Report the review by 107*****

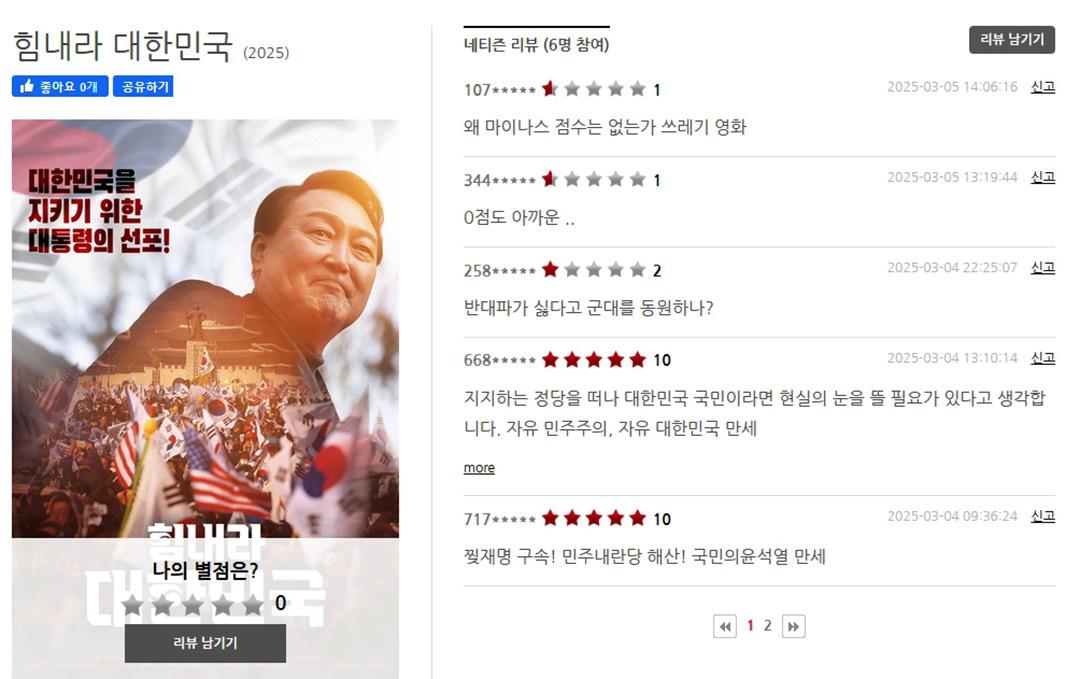pyautogui.click(x=1043, y=87)
